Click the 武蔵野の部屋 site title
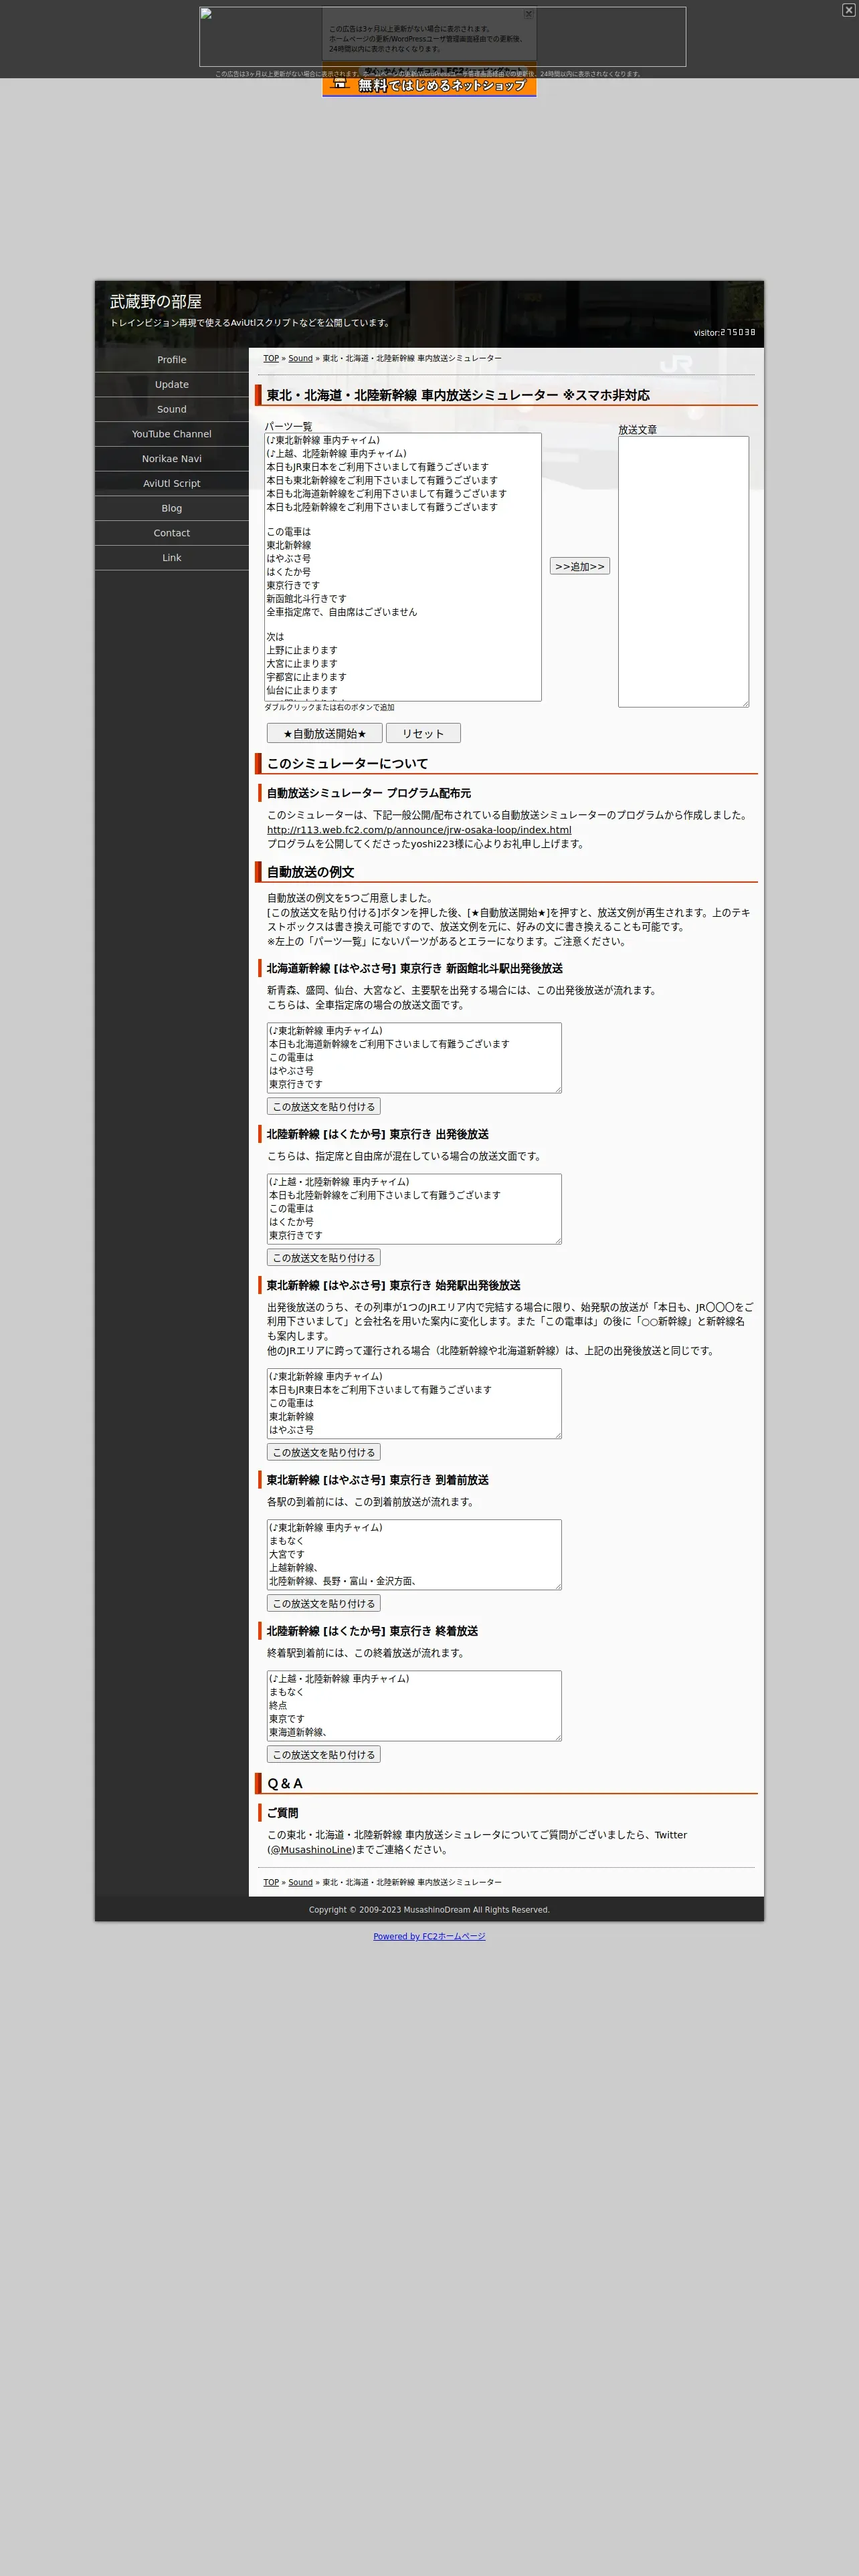859x2576 pixels. (x=156, y=301)
